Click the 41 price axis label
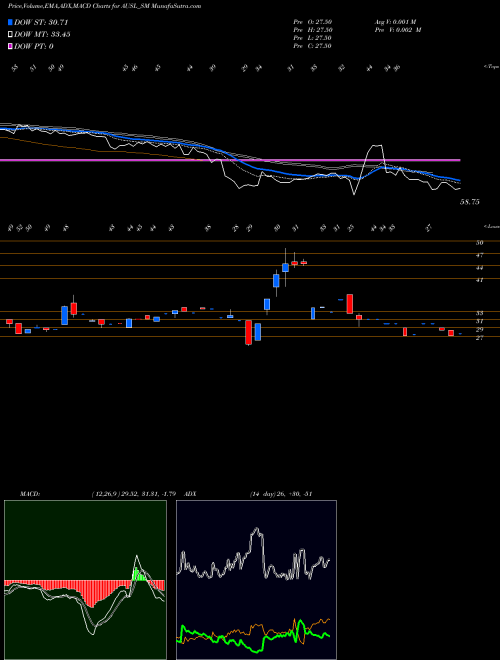The image size is (500, 660). [x=480, y=279]
